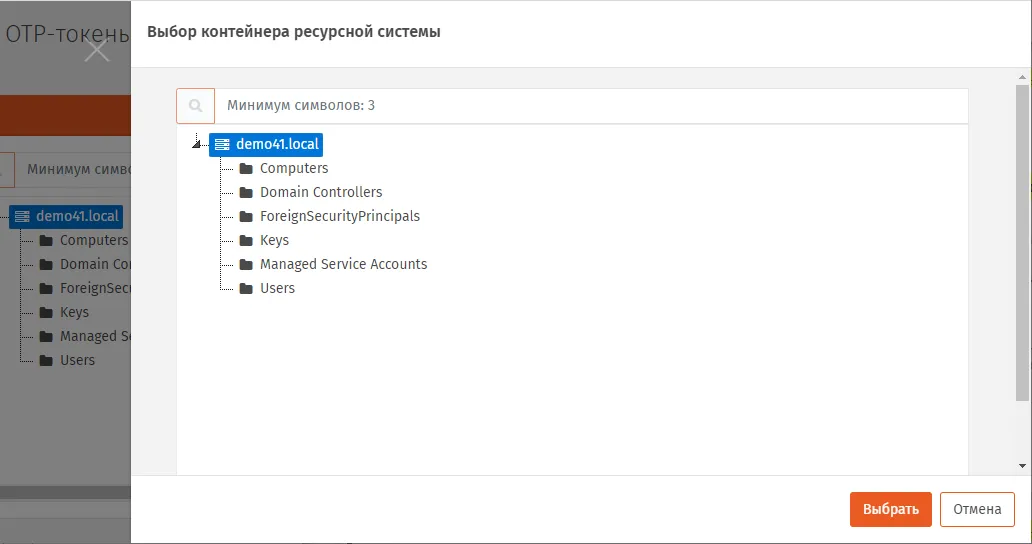
Task: Click the Managed Service Accounts folder icon
Action: [x=246, y=264]
